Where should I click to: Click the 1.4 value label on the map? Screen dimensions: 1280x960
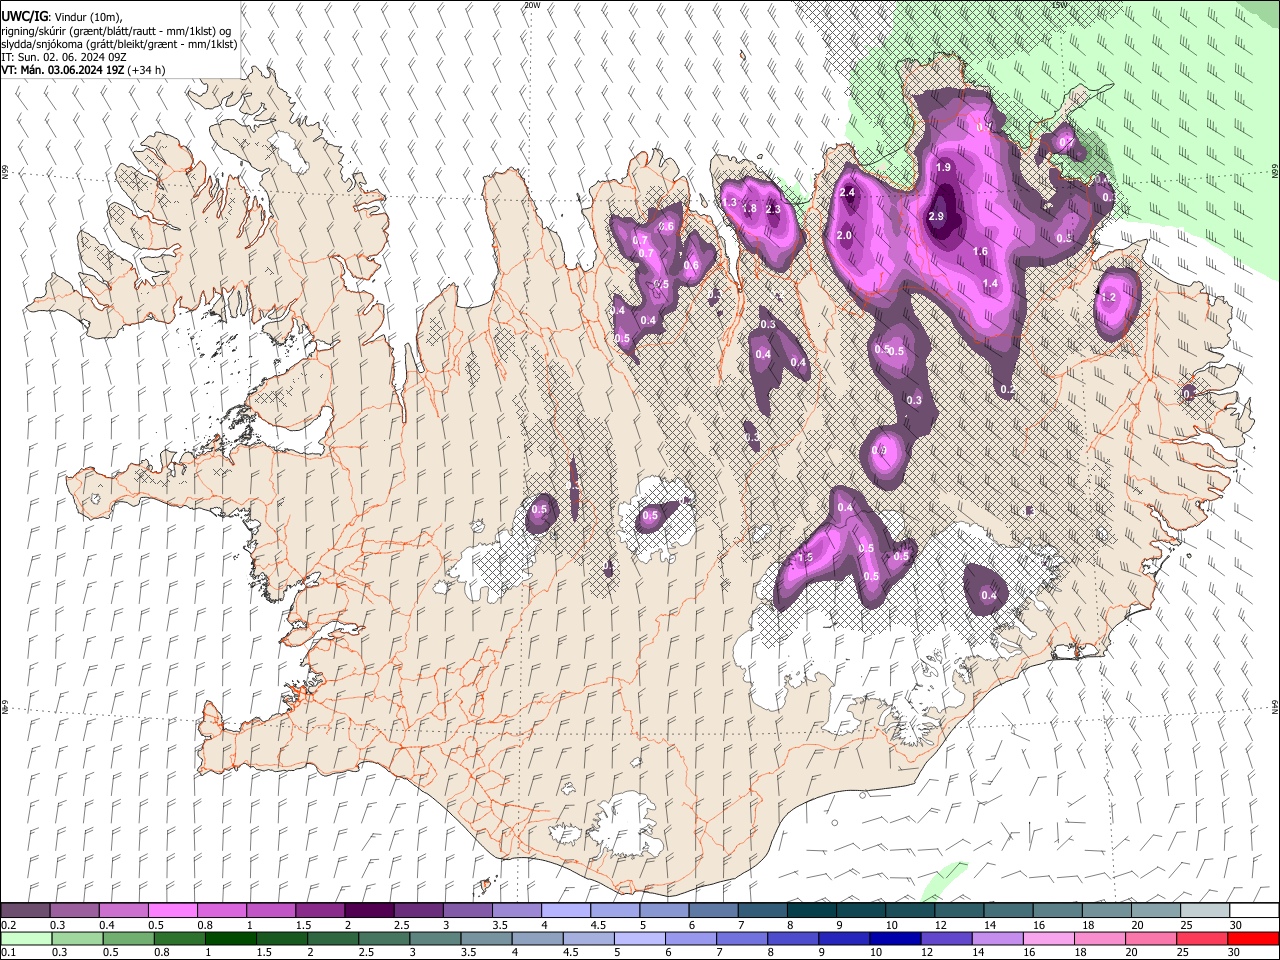point(990,284)
